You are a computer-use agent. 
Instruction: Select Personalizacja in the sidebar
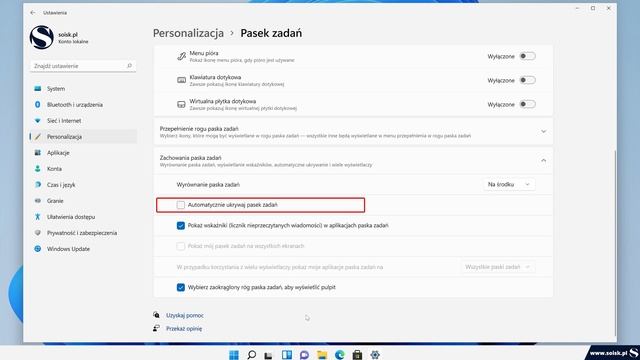click(83, 137)
